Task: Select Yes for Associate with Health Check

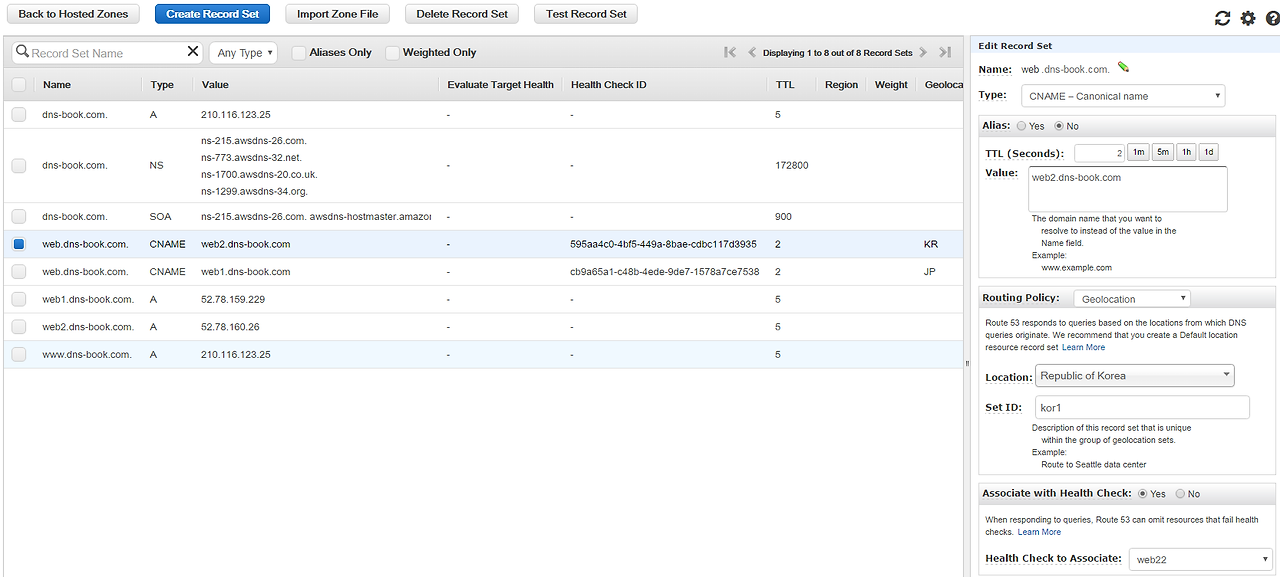Action: (x=1141, y=494)
